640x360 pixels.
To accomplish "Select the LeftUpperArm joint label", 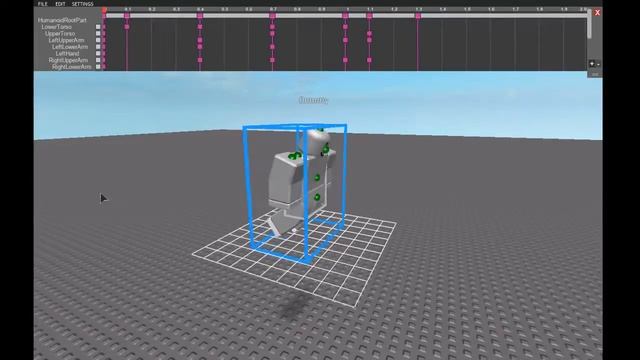I will (66, 40).
